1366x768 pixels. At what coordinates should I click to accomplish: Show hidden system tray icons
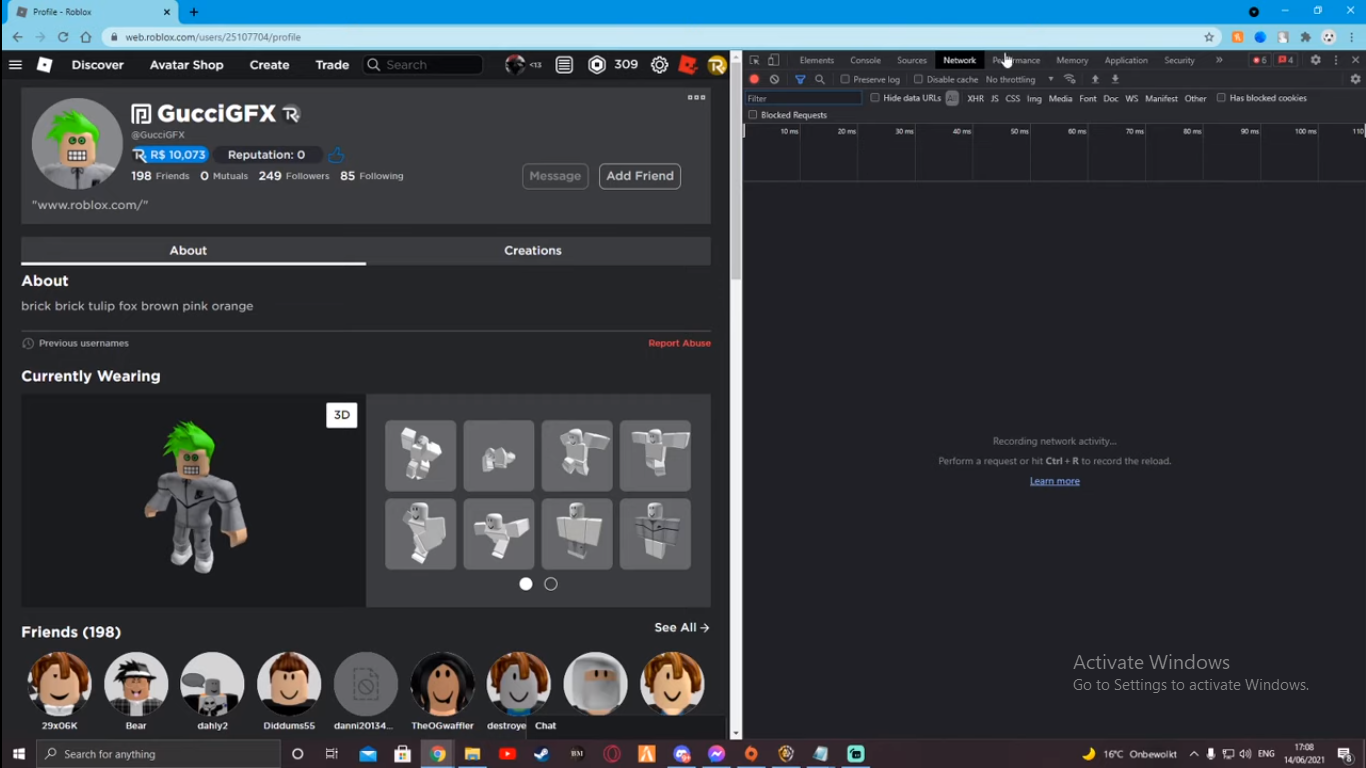[1194, 754]
